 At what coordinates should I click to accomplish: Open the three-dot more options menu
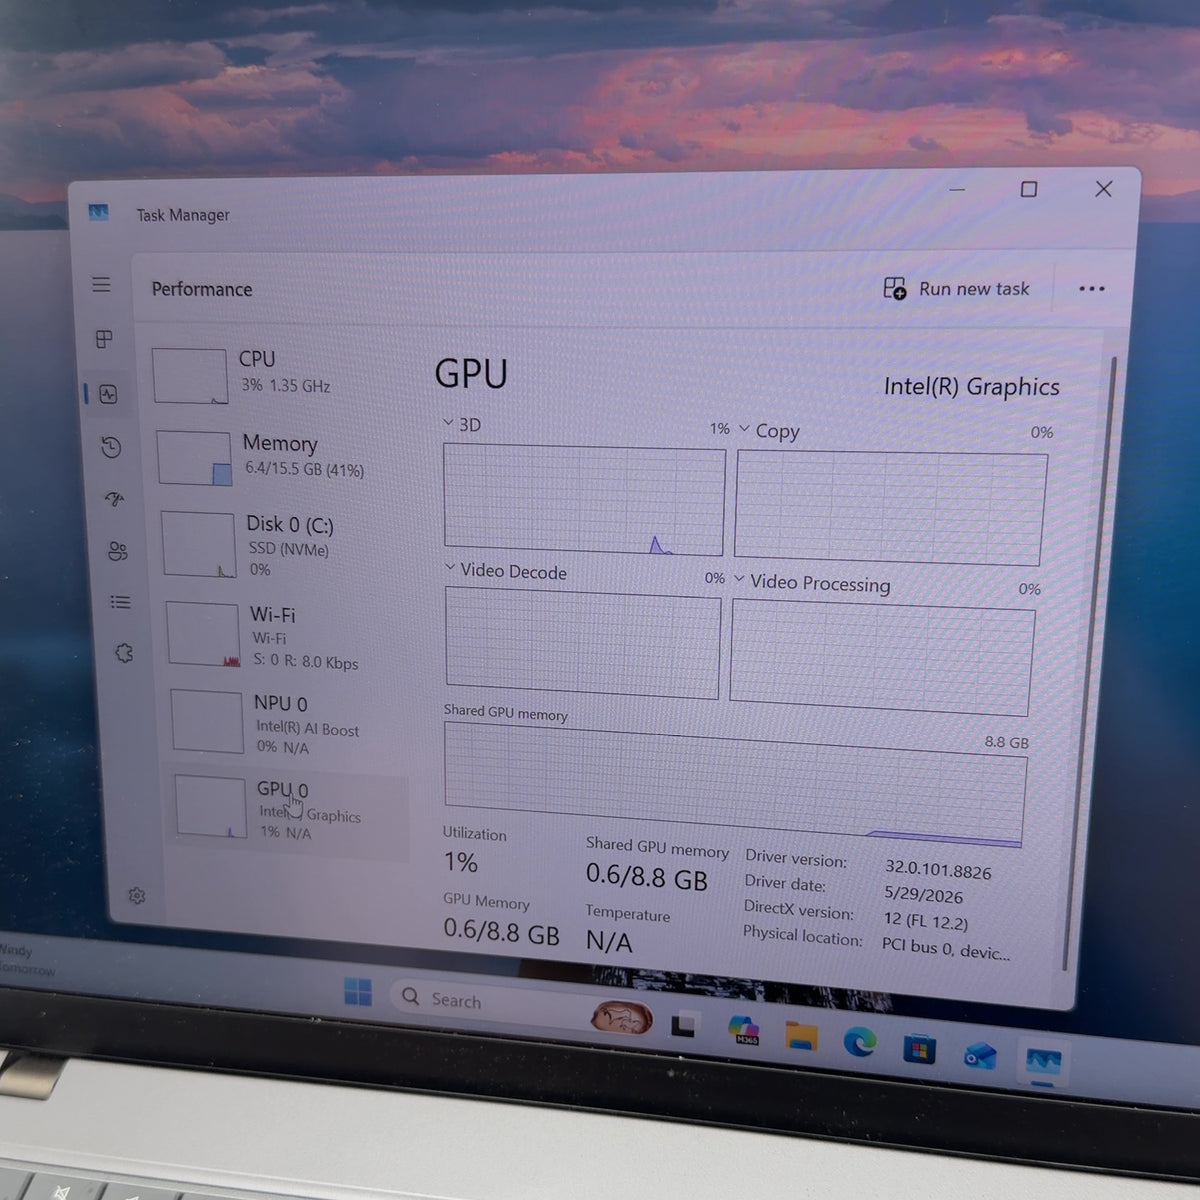(1092, 289)
